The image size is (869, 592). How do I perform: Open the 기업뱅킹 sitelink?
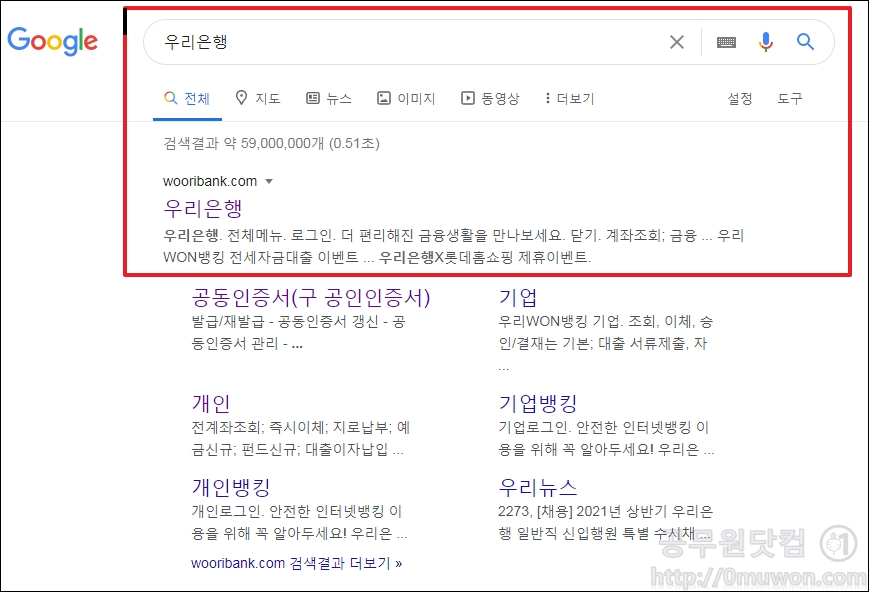(538, 403)
